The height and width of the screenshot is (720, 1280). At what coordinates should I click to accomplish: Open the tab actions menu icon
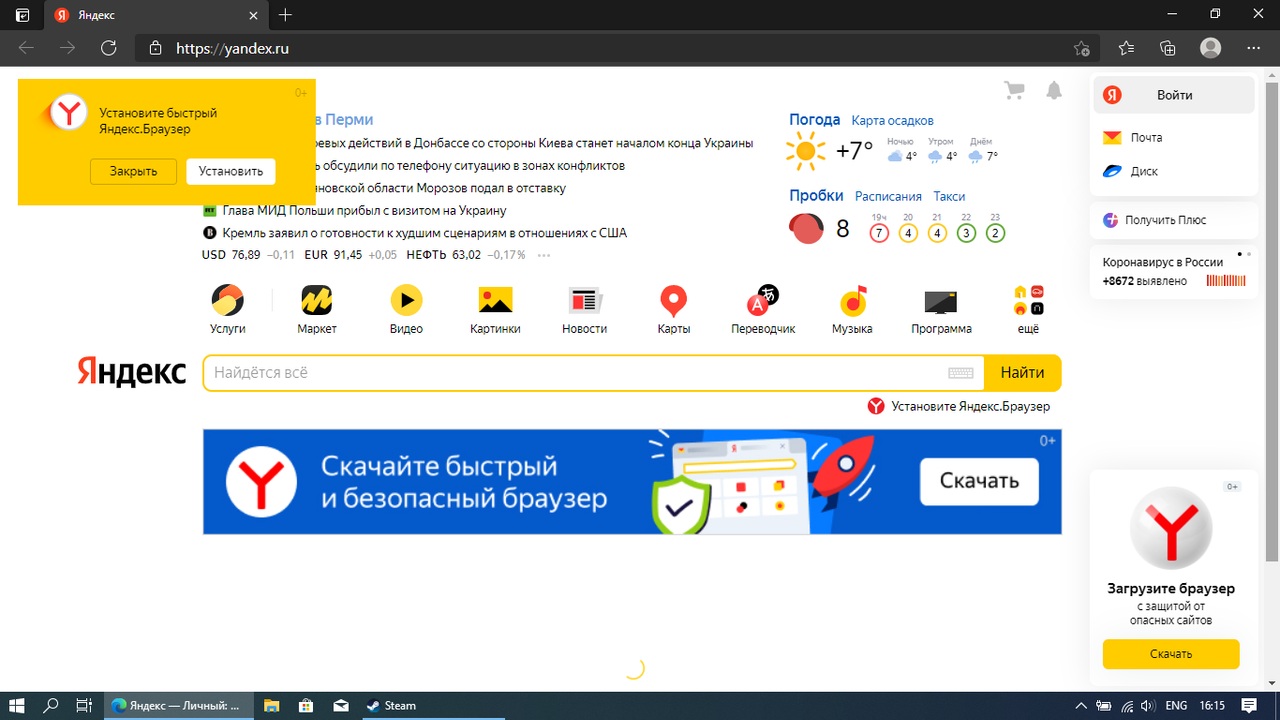click(22, 15)
